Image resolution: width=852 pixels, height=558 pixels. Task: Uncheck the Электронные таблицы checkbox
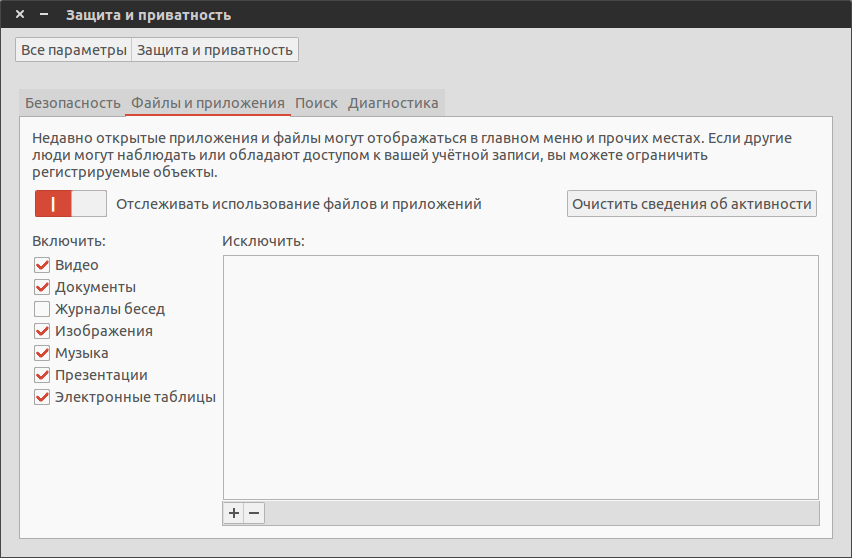[42, 397]
